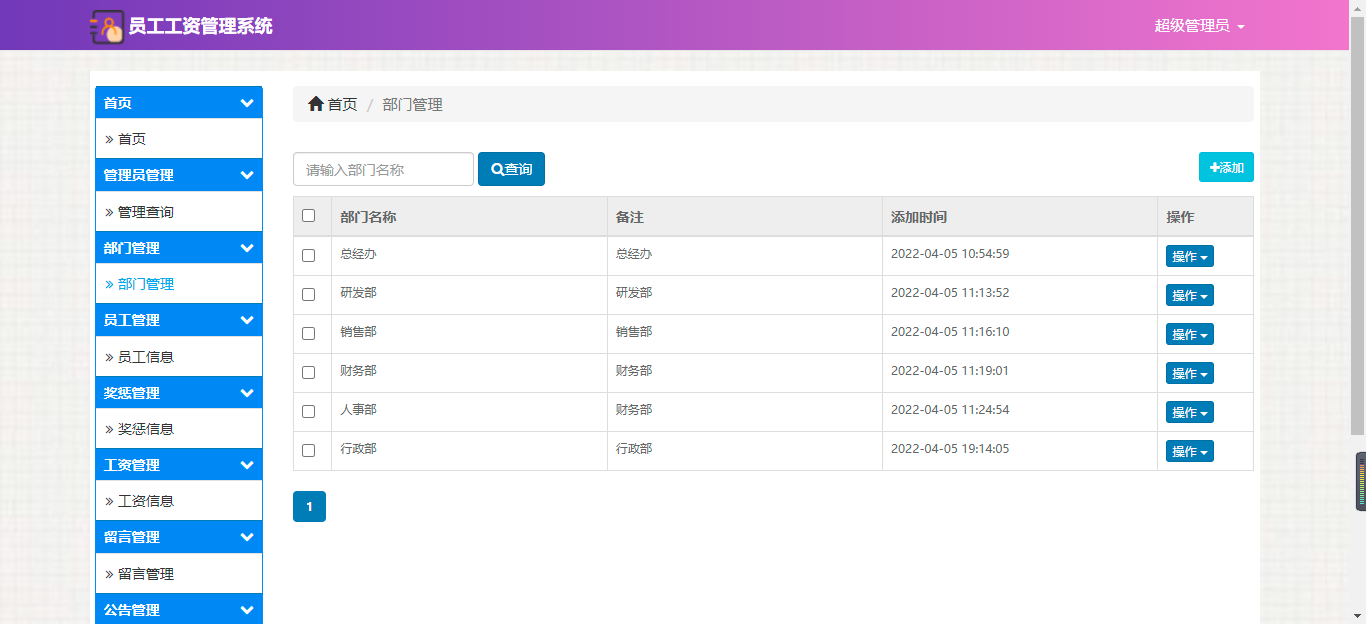
Task: Click timestamp 2022-04-05 19:14:05
Action: [950, 449]
